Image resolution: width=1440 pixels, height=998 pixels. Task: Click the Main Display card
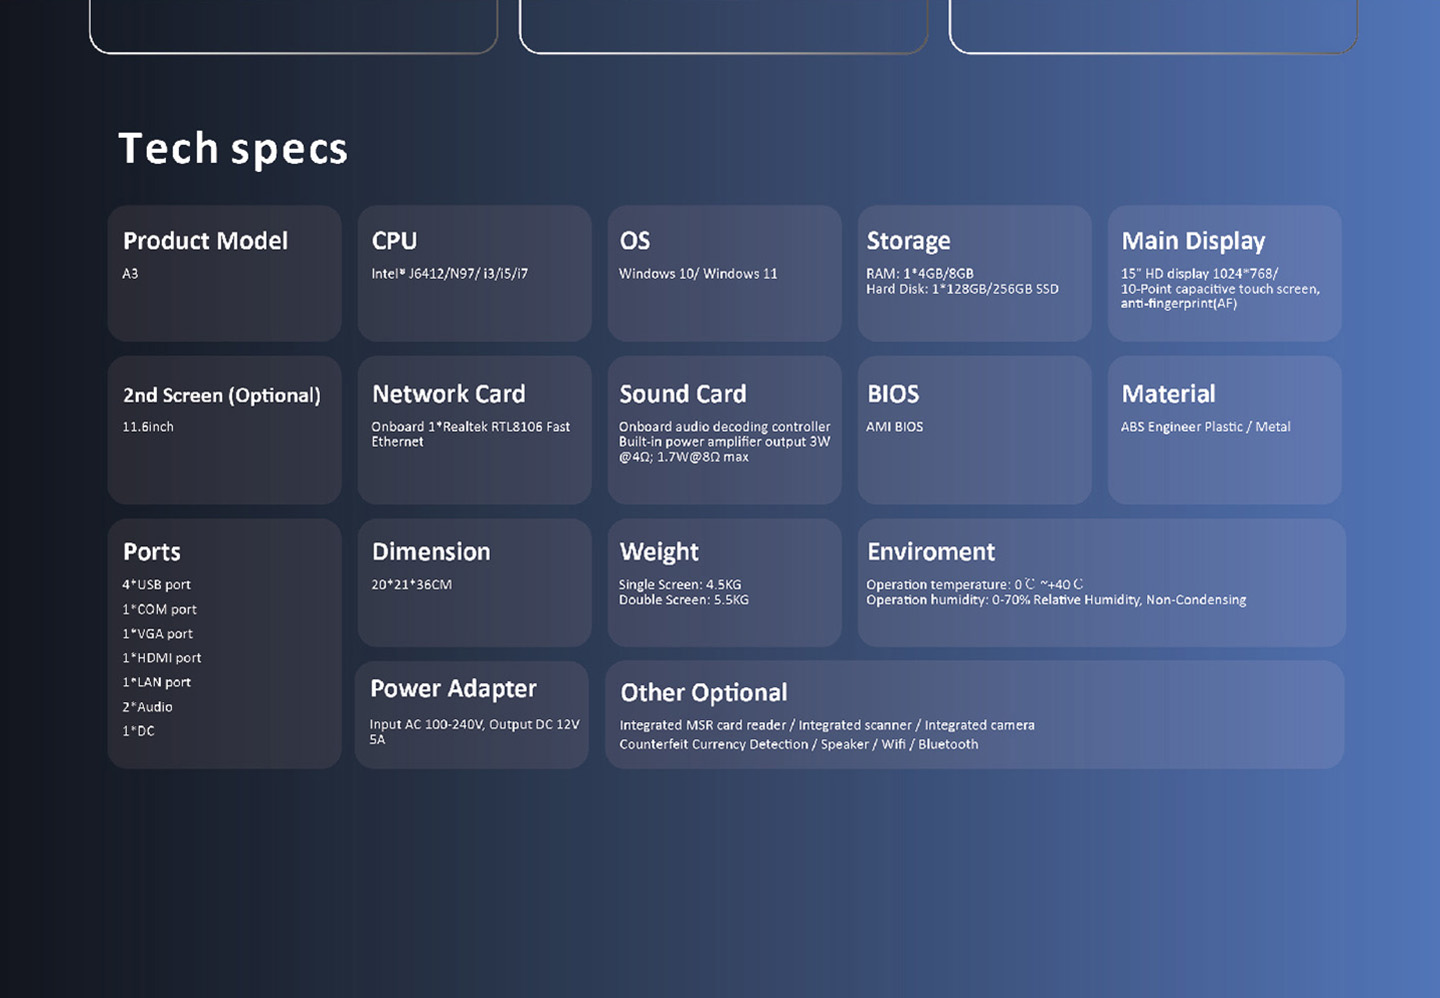coord(1224,273)
